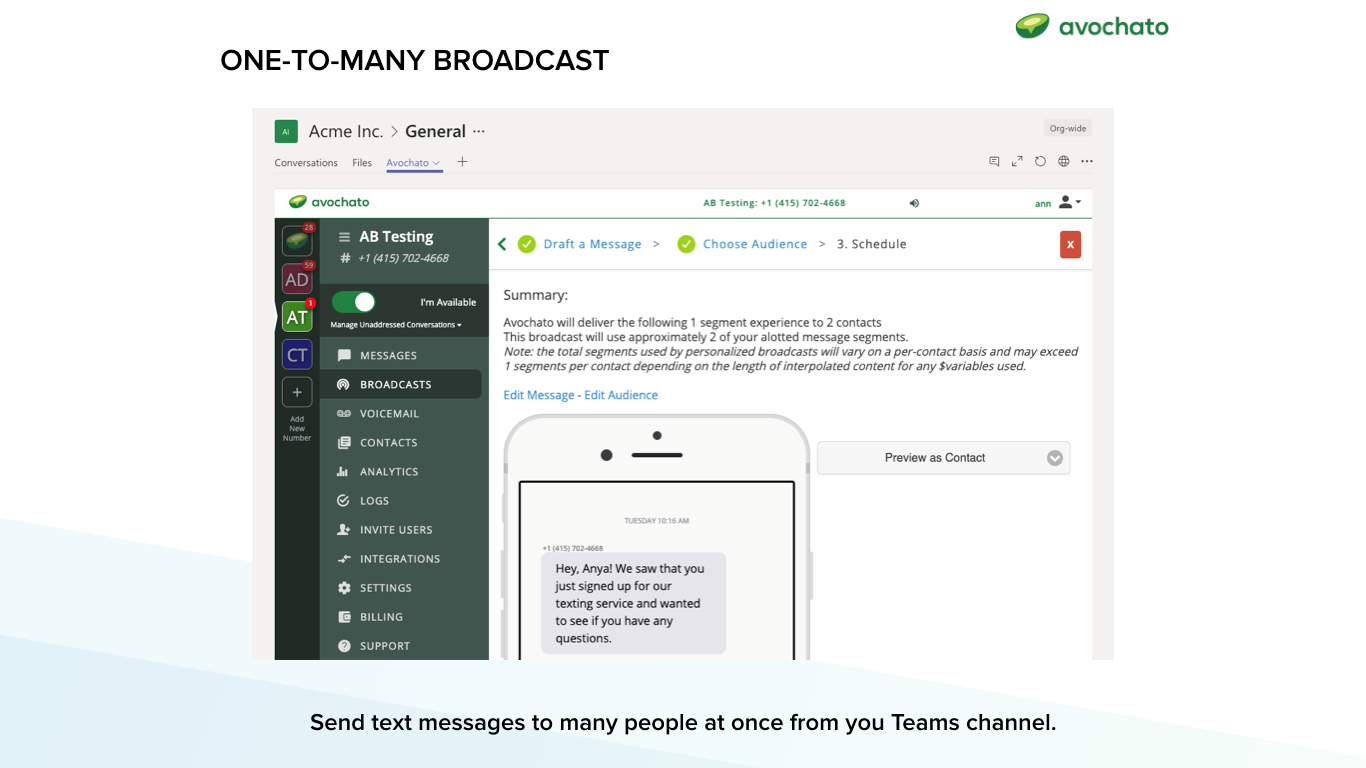
Task: Return to Draft a Message step
Action: 592,244
